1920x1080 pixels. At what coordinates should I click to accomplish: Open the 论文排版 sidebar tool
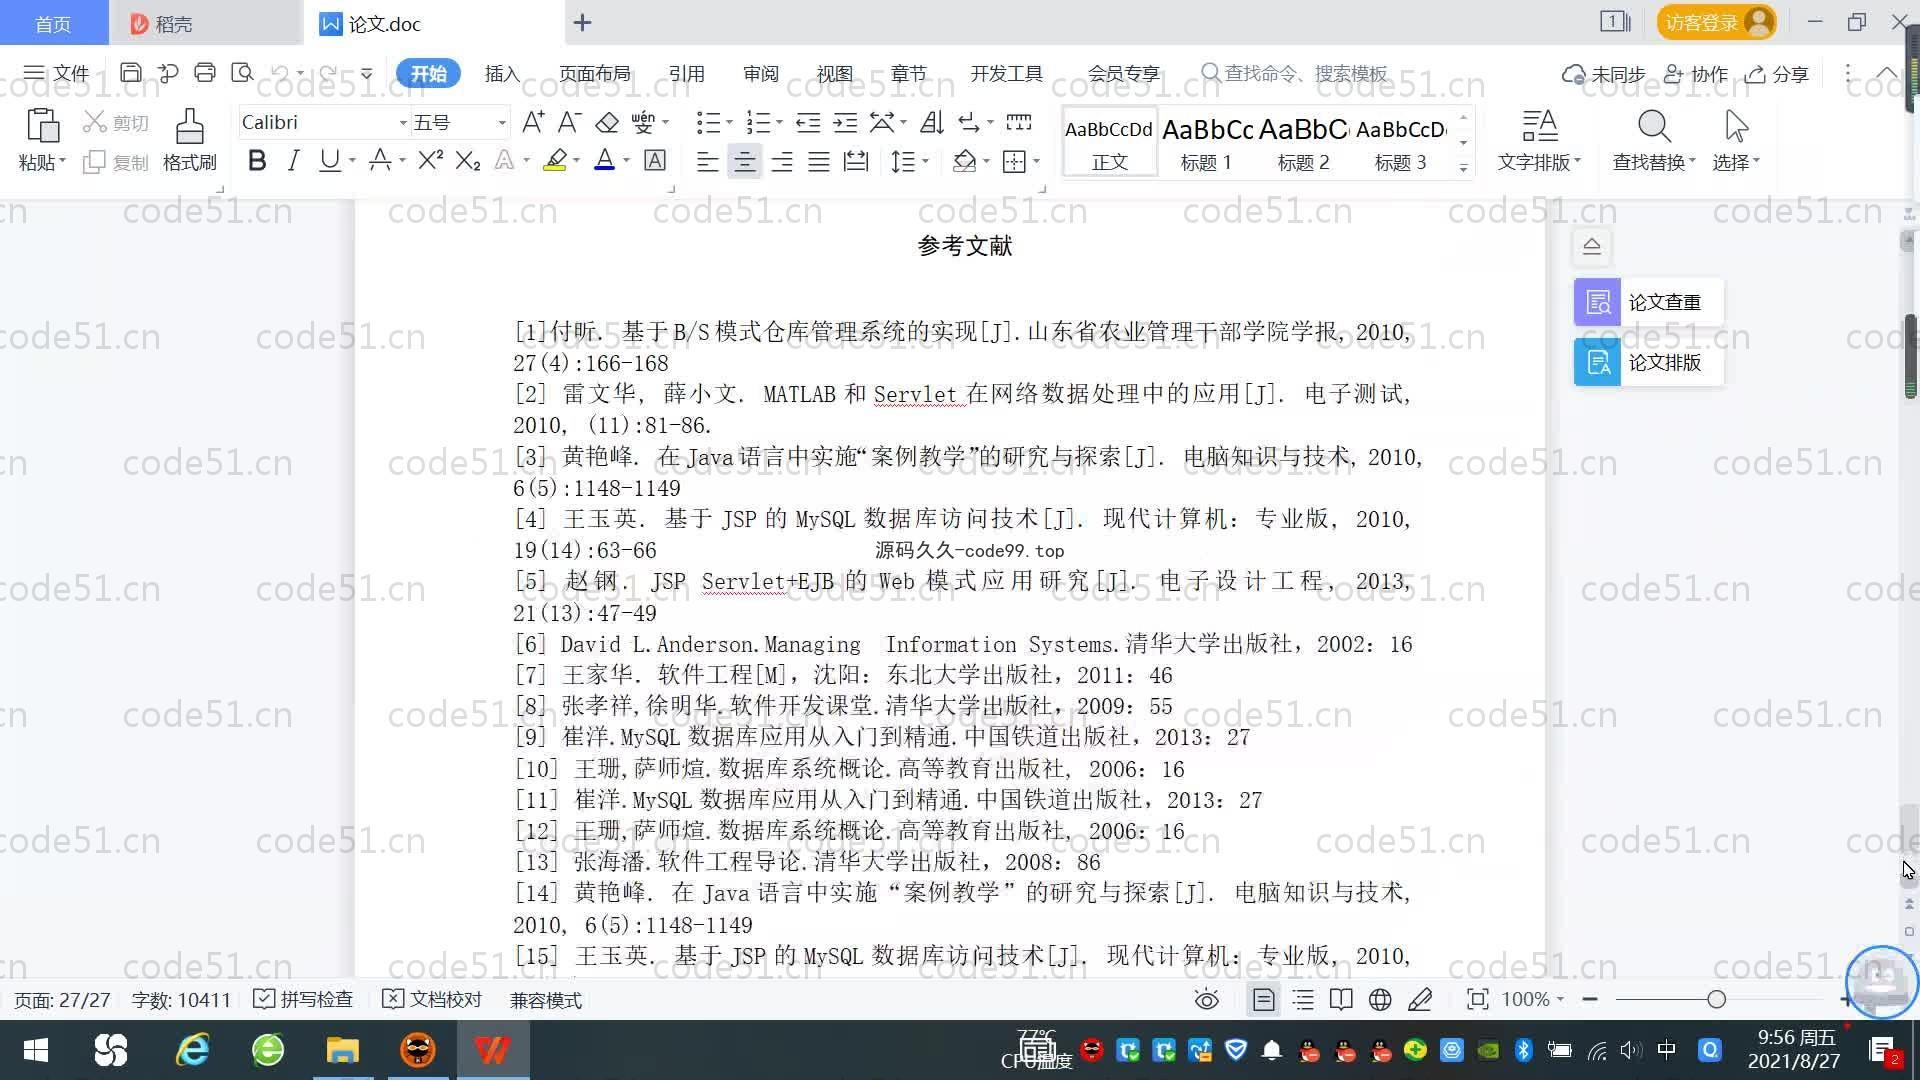tap(1648, 362)
